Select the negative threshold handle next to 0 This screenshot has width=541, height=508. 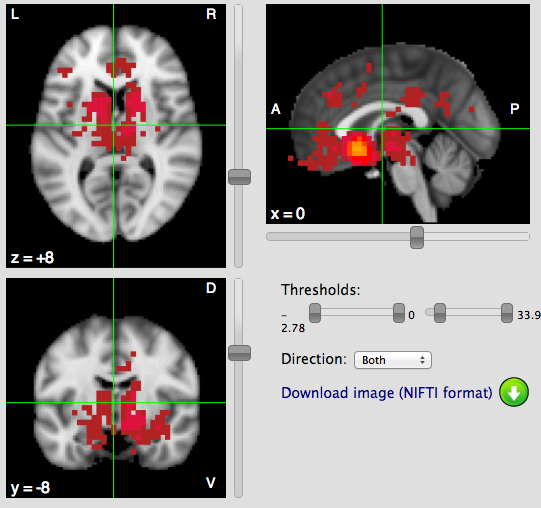[399, 313]
